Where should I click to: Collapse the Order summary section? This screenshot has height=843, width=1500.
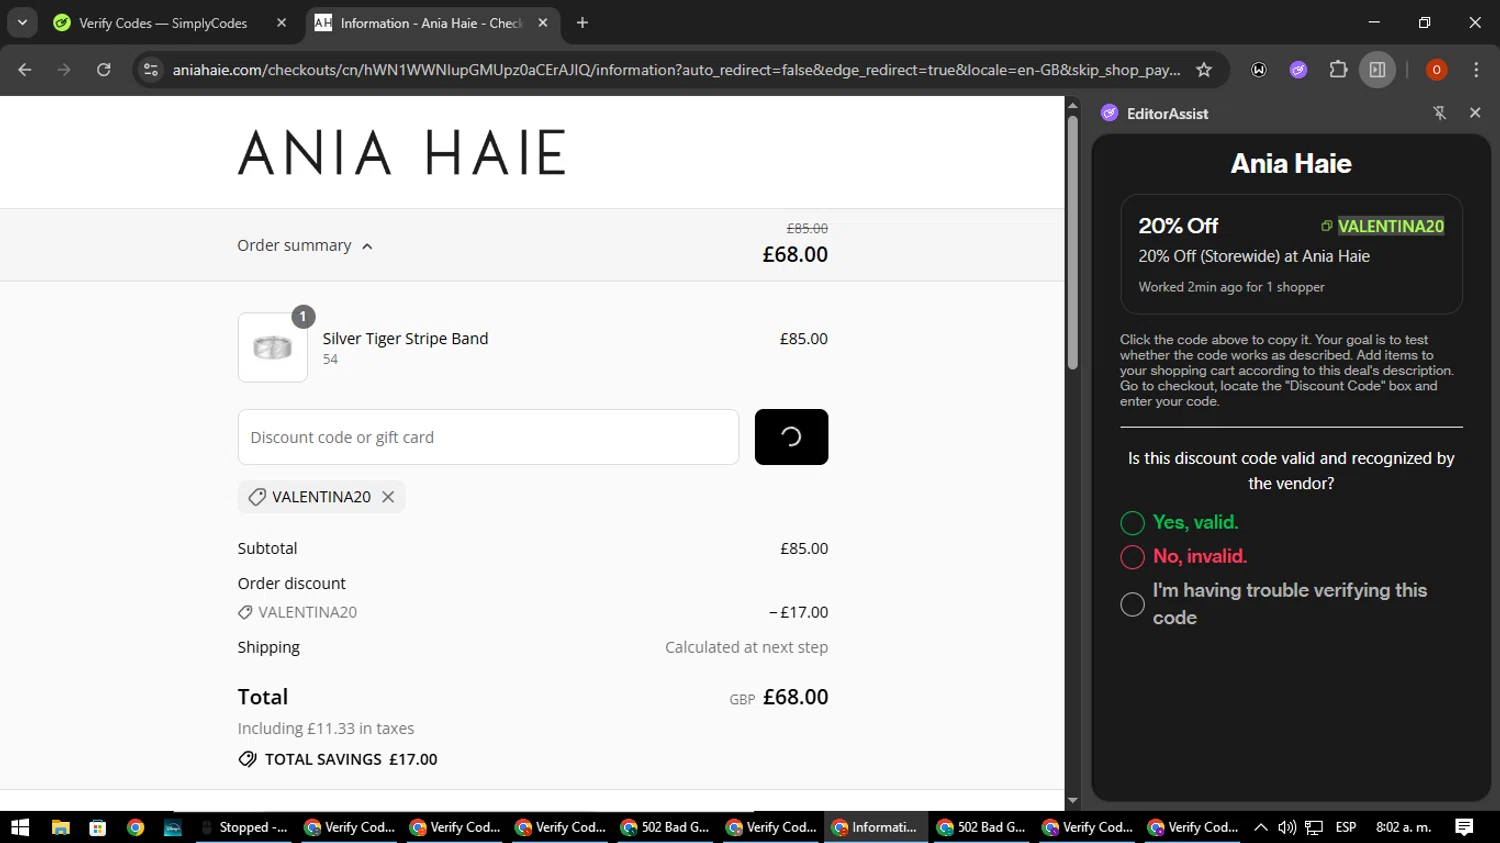(305, 246)
